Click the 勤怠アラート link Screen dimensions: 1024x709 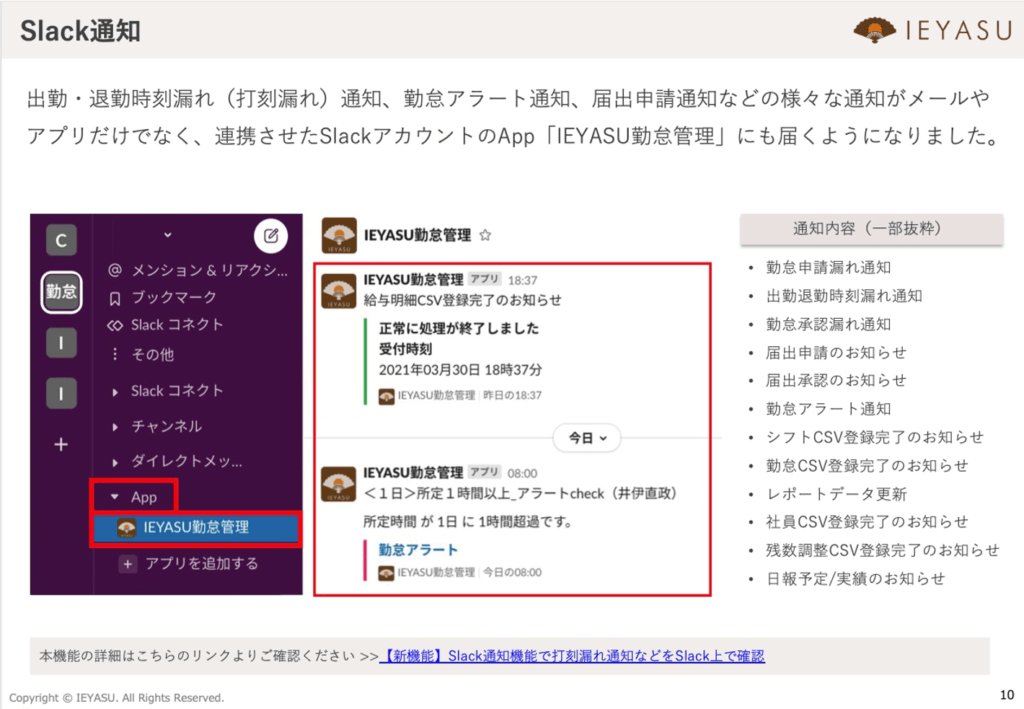pyautogui.click(x=418, y=550)
